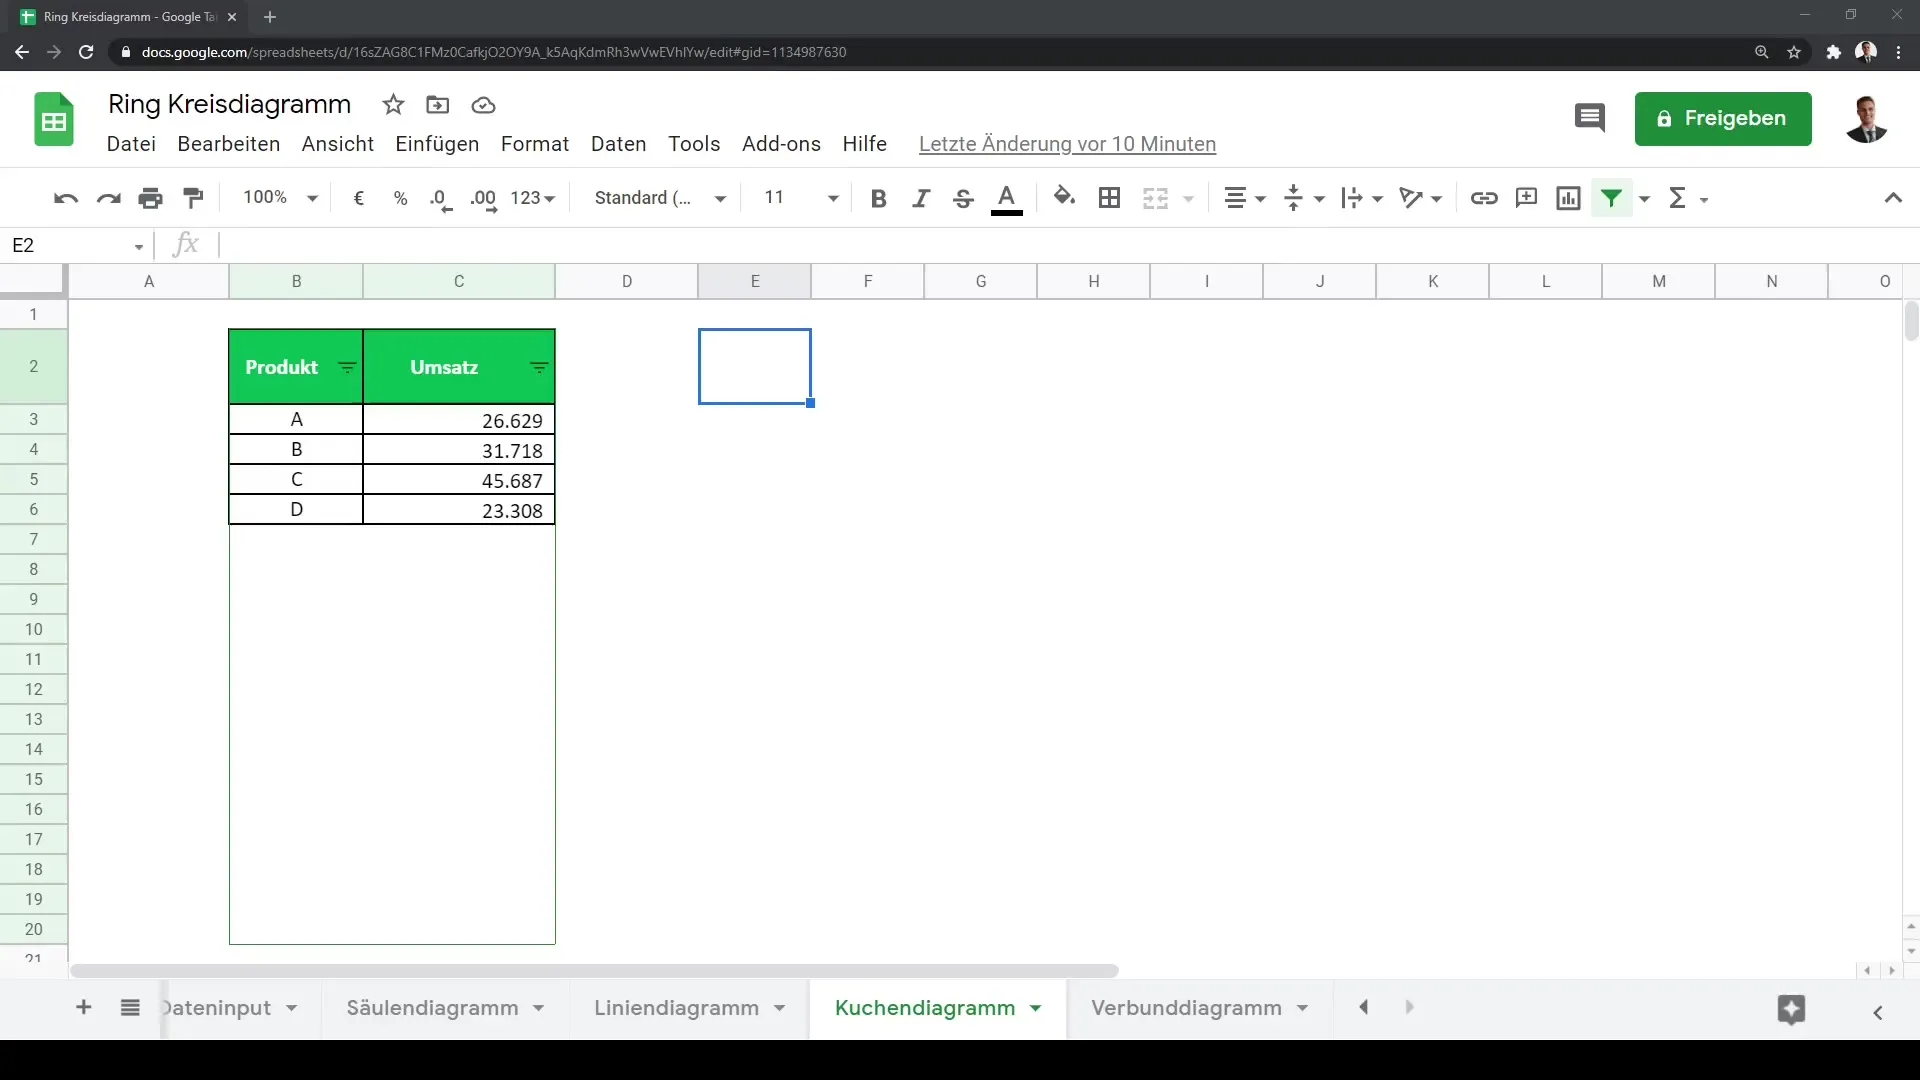Open the Format menu

535,144
